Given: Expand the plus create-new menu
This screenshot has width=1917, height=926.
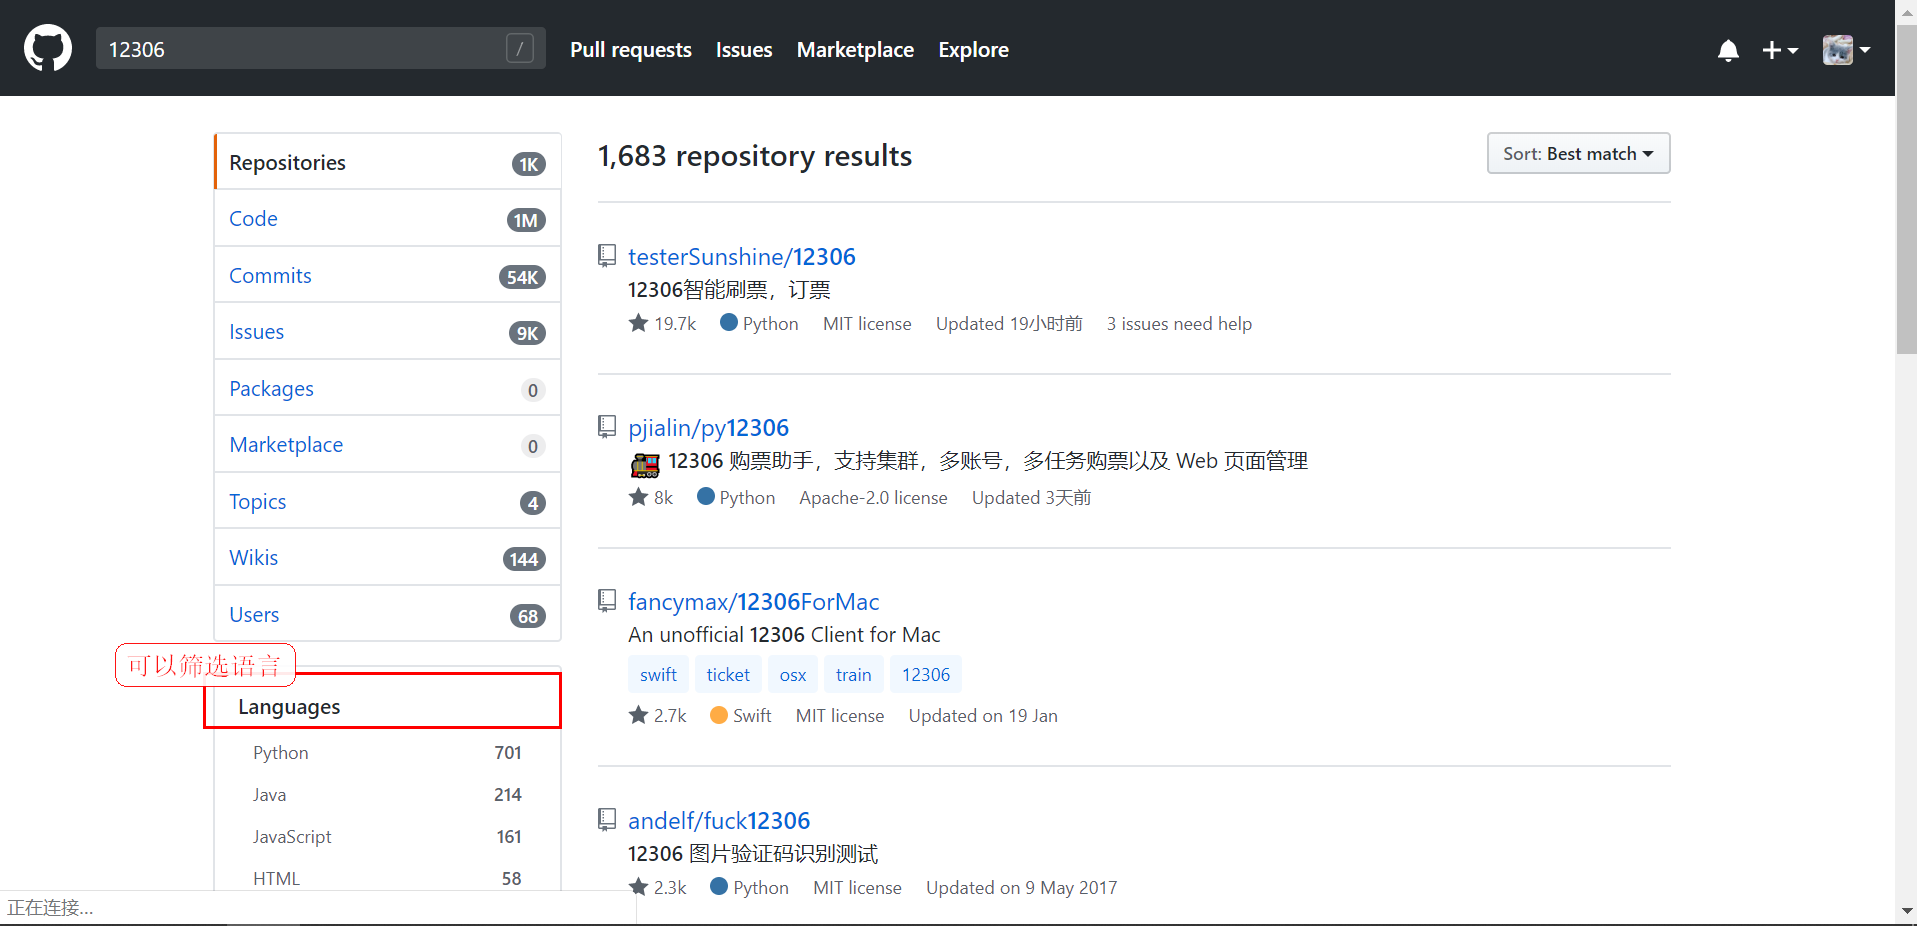Looking at the screenshot, I should (x=1780, y=50).
